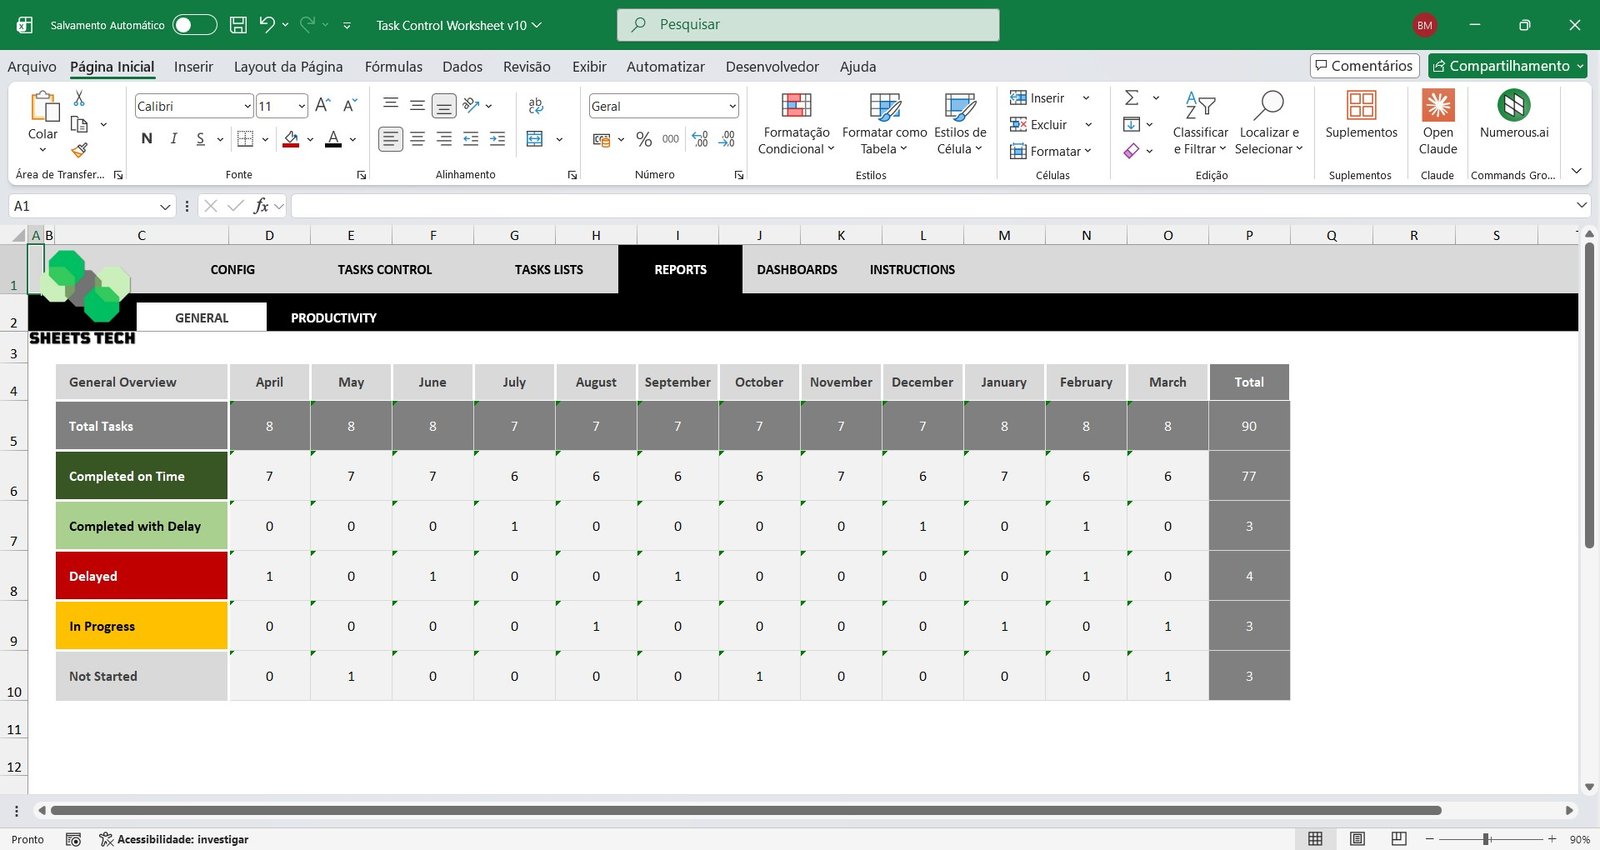
Task: Open the Fórmulas ribbon tab
Action: click(393, 67)
